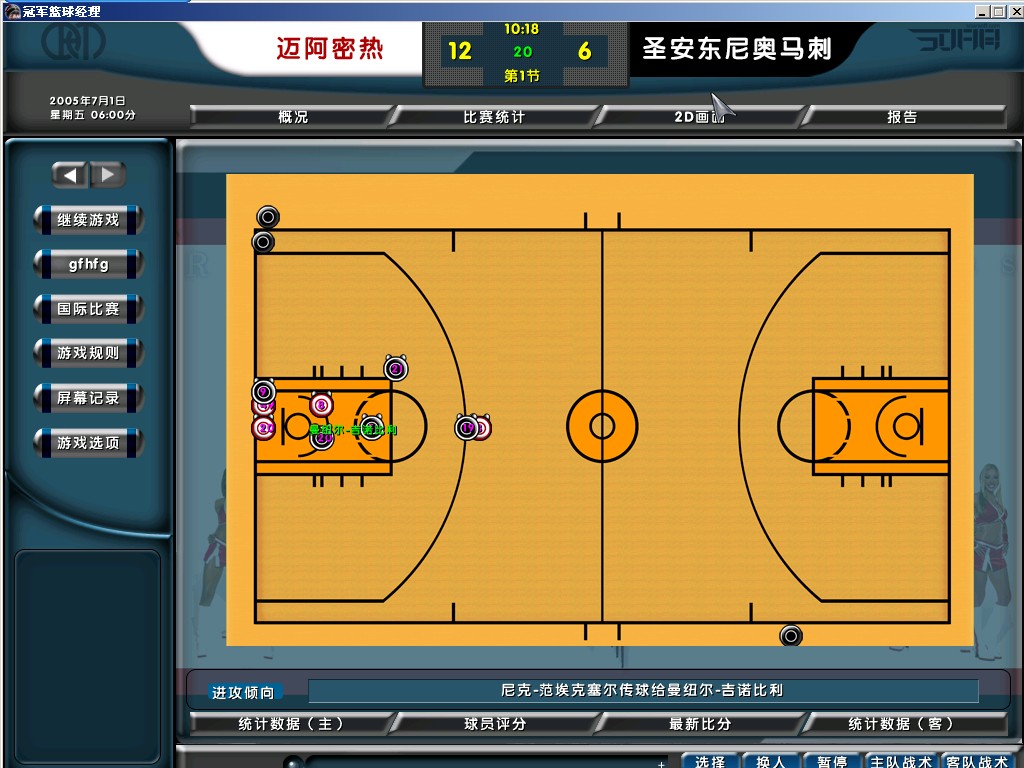Click the away score 6
The image size is (1024, 768).
click(584, 51)
